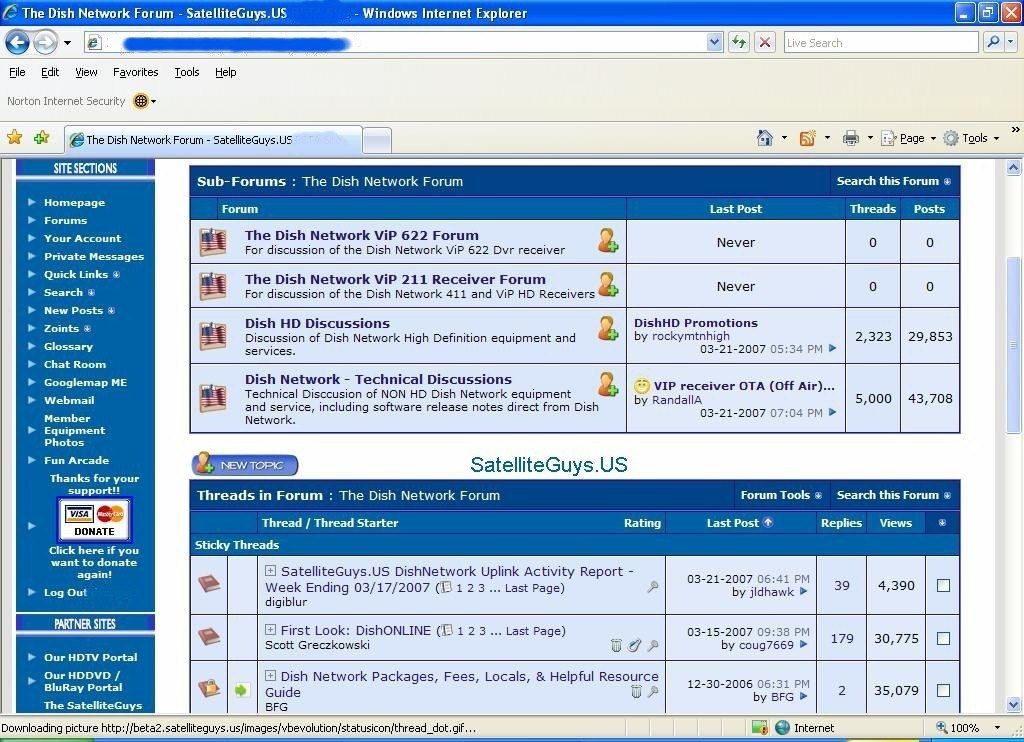Open the View menu
This screenshot has height=742, width=1024.
pos(86,72)
